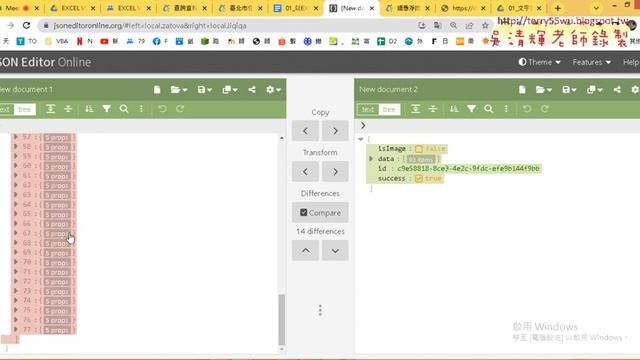Transform right document into left

pos(305,172)
